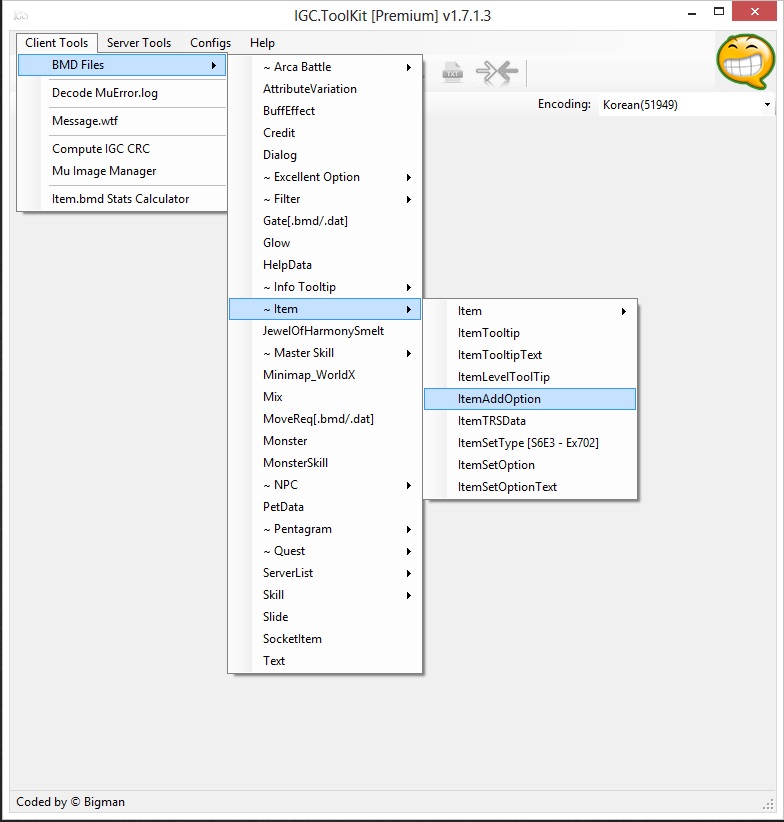This screenshot has width=784, height=822.
Task: Click the window resize grip
Action: click(x=768, y=804)
